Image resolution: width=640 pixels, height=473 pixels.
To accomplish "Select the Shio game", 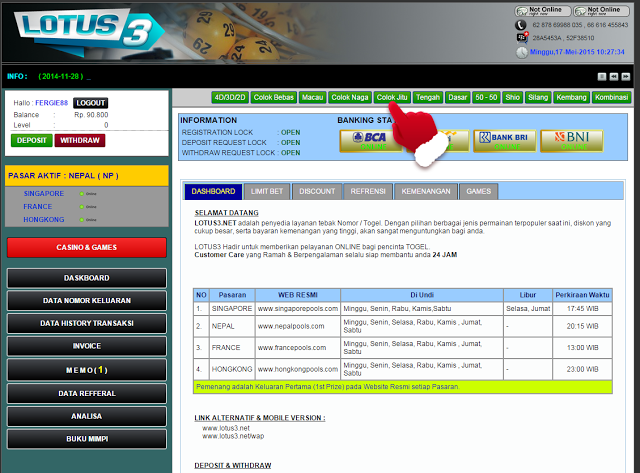I will tap(513, 98).
